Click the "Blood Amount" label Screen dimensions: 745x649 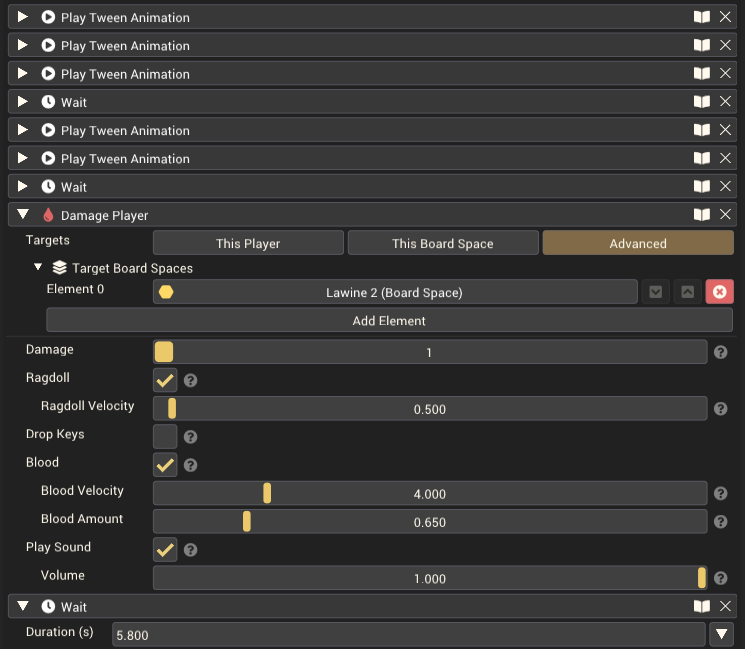click(x=82, y=518)
